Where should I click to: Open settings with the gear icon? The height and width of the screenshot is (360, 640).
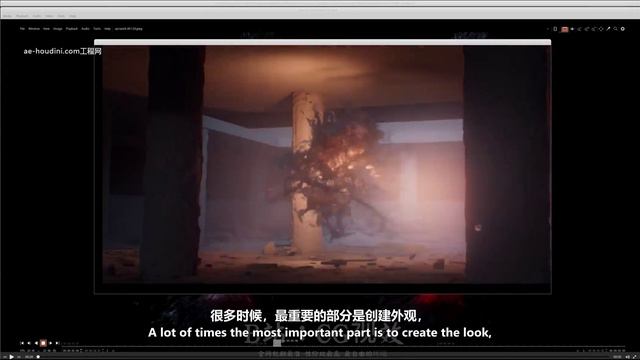(623, 29)
